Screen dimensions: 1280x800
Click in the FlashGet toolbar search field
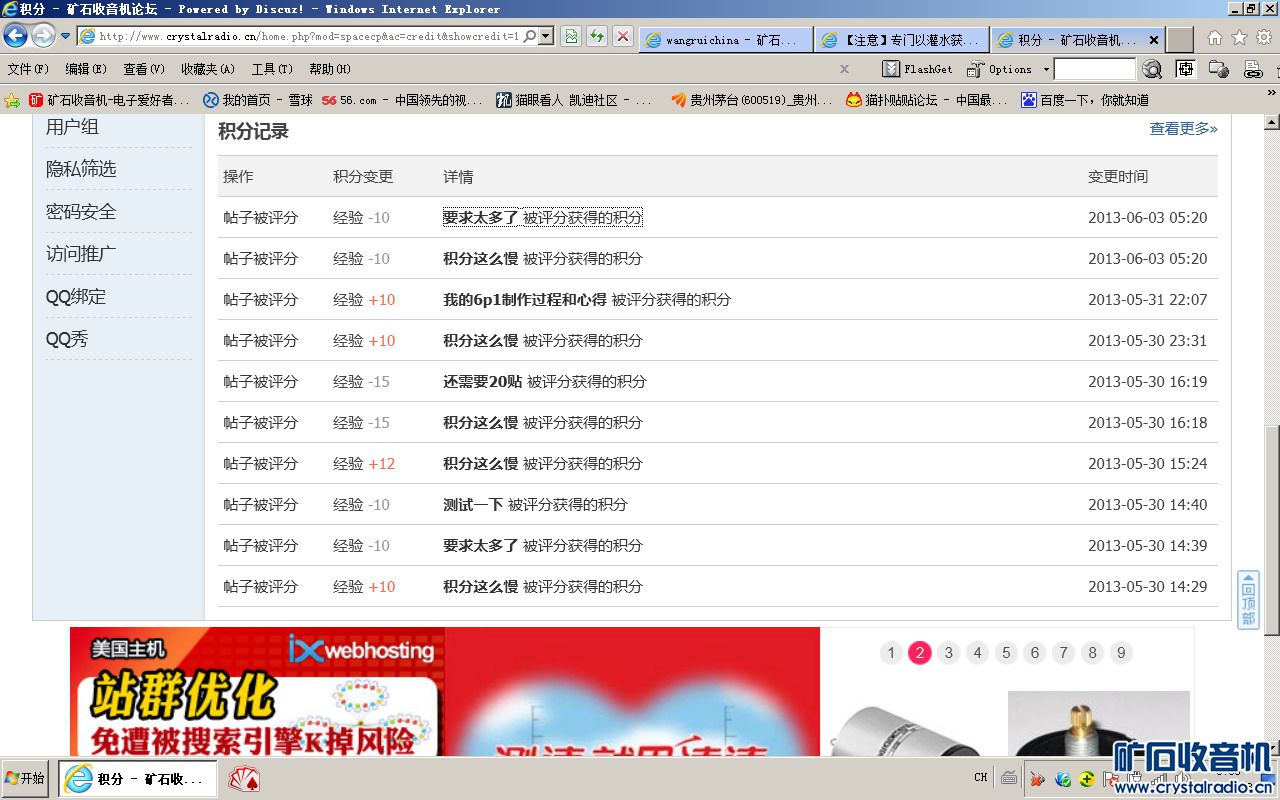1094,69
